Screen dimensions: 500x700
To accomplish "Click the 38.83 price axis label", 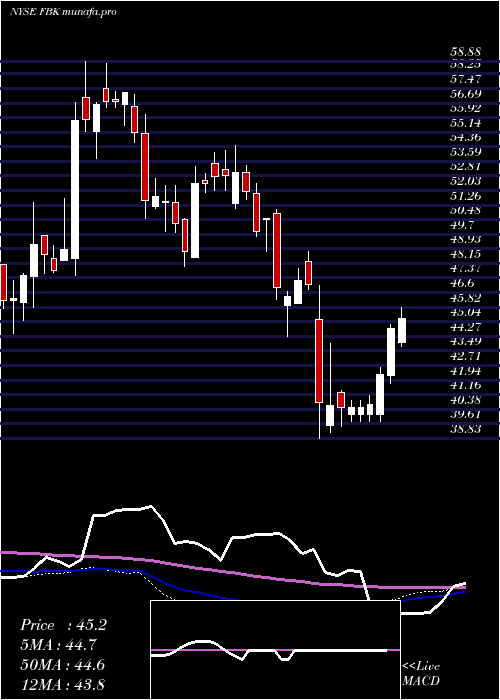I will click(465, 428).
